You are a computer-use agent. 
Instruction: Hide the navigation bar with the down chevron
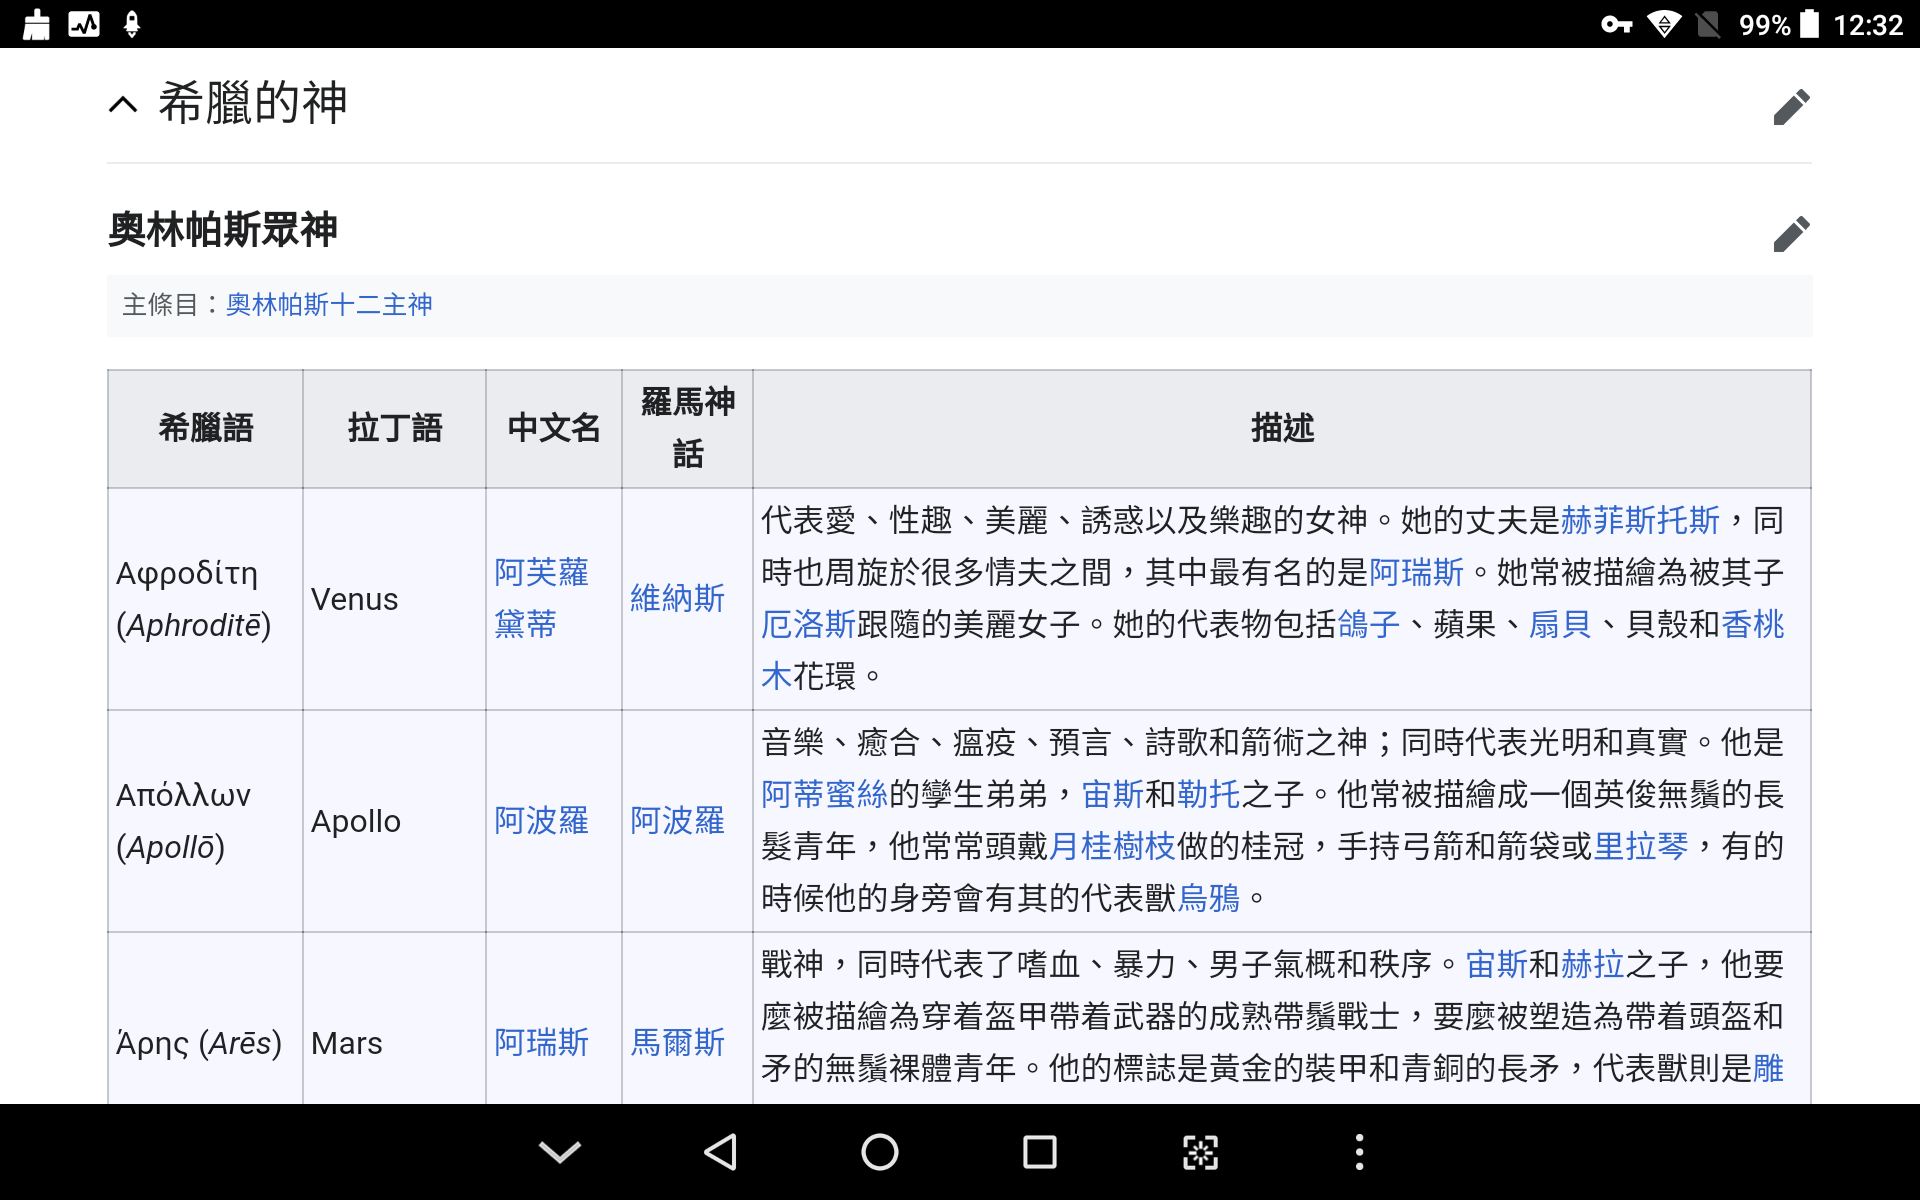(559, 1152)
